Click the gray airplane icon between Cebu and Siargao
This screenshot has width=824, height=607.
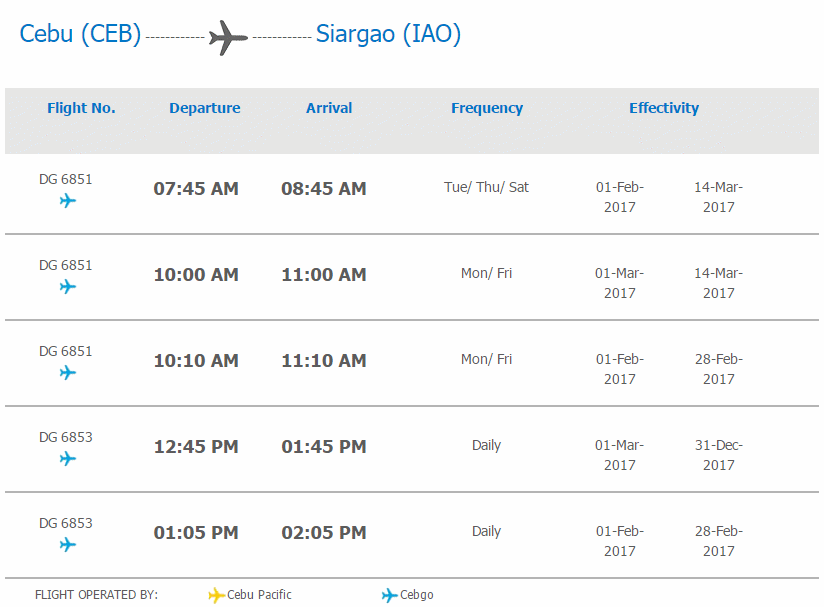click(228, 38)
